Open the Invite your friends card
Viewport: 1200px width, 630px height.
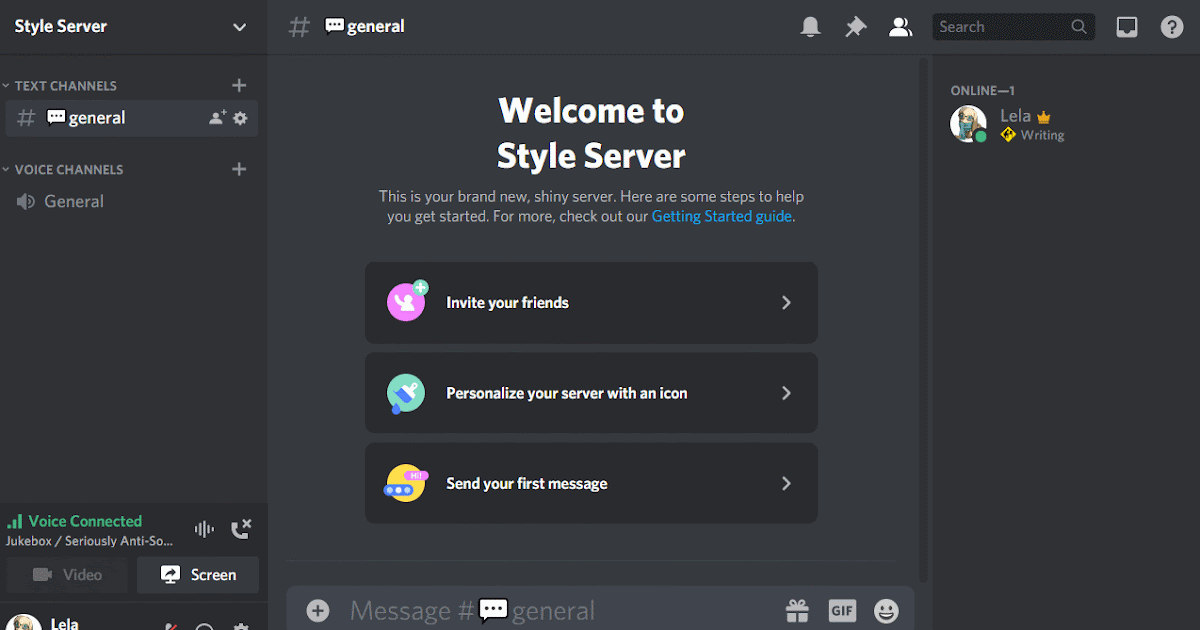pyautogui.click(x=591, y=303)
